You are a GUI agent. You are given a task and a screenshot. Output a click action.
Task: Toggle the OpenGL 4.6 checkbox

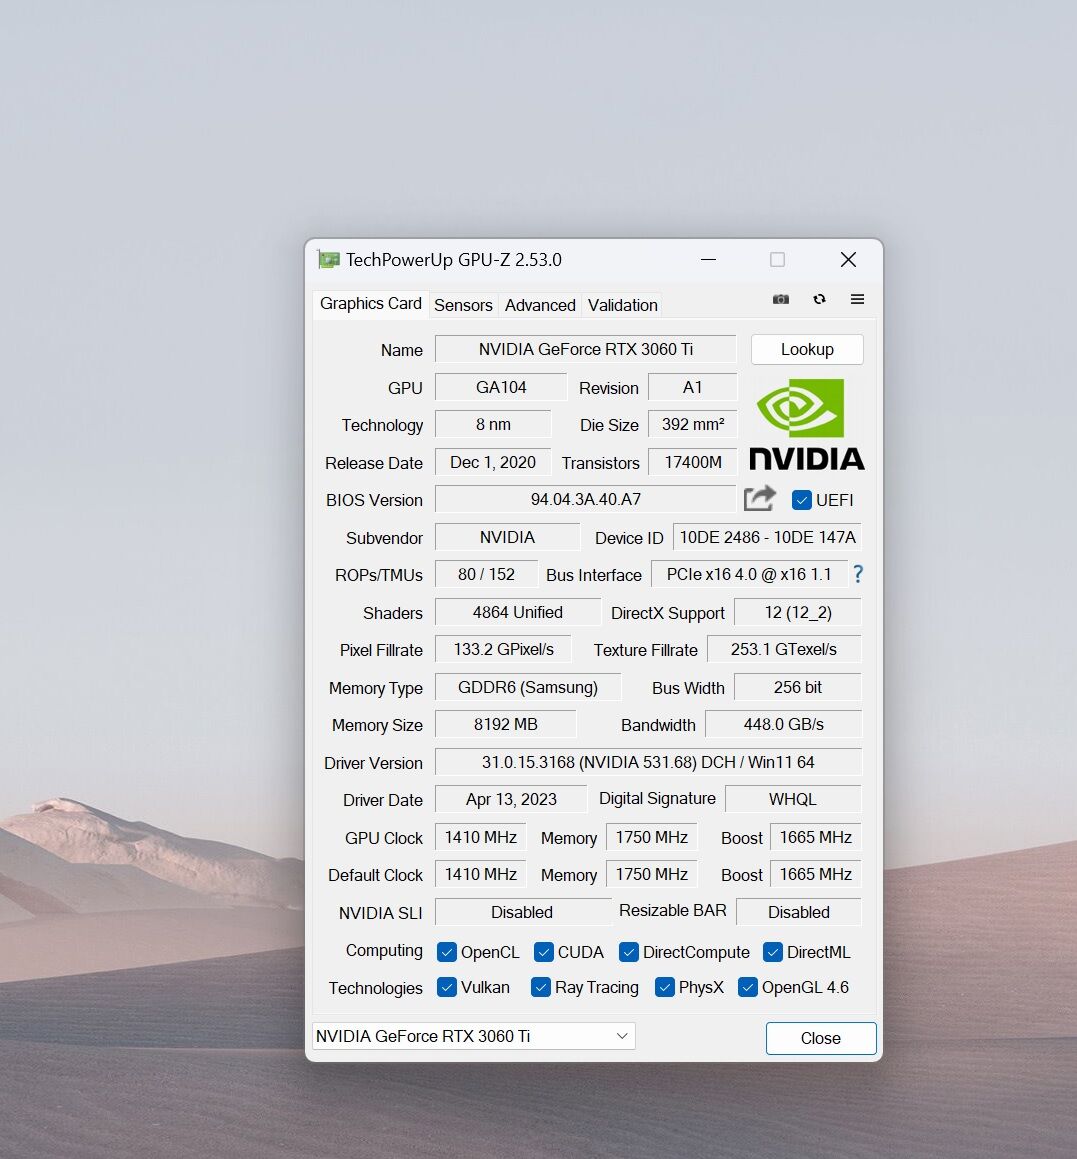coord(747,988)
